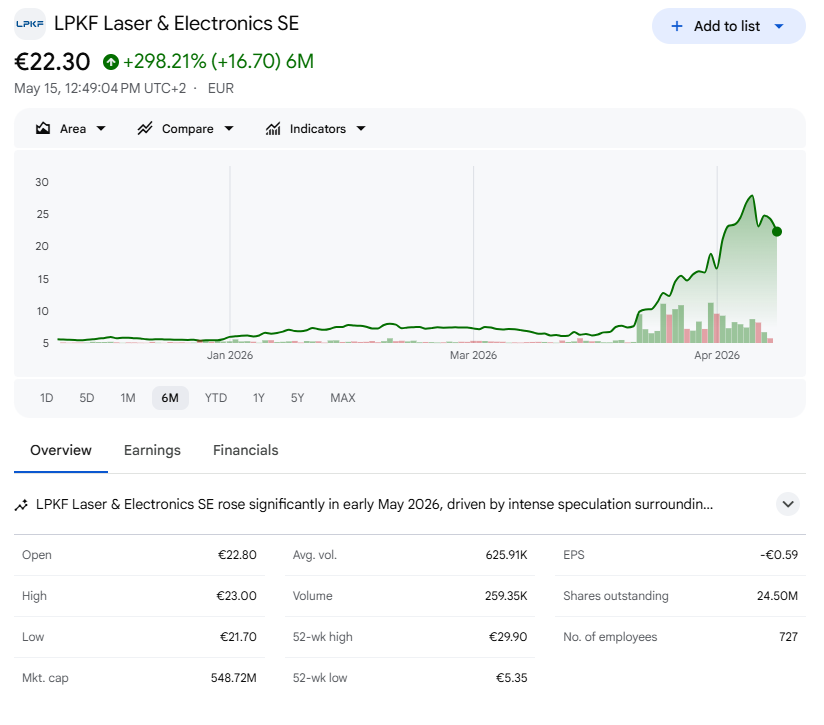Select the 5Y time range
The width and height of the screenshot is (824, 725).
pyautogui.click(x=297, y=398)
